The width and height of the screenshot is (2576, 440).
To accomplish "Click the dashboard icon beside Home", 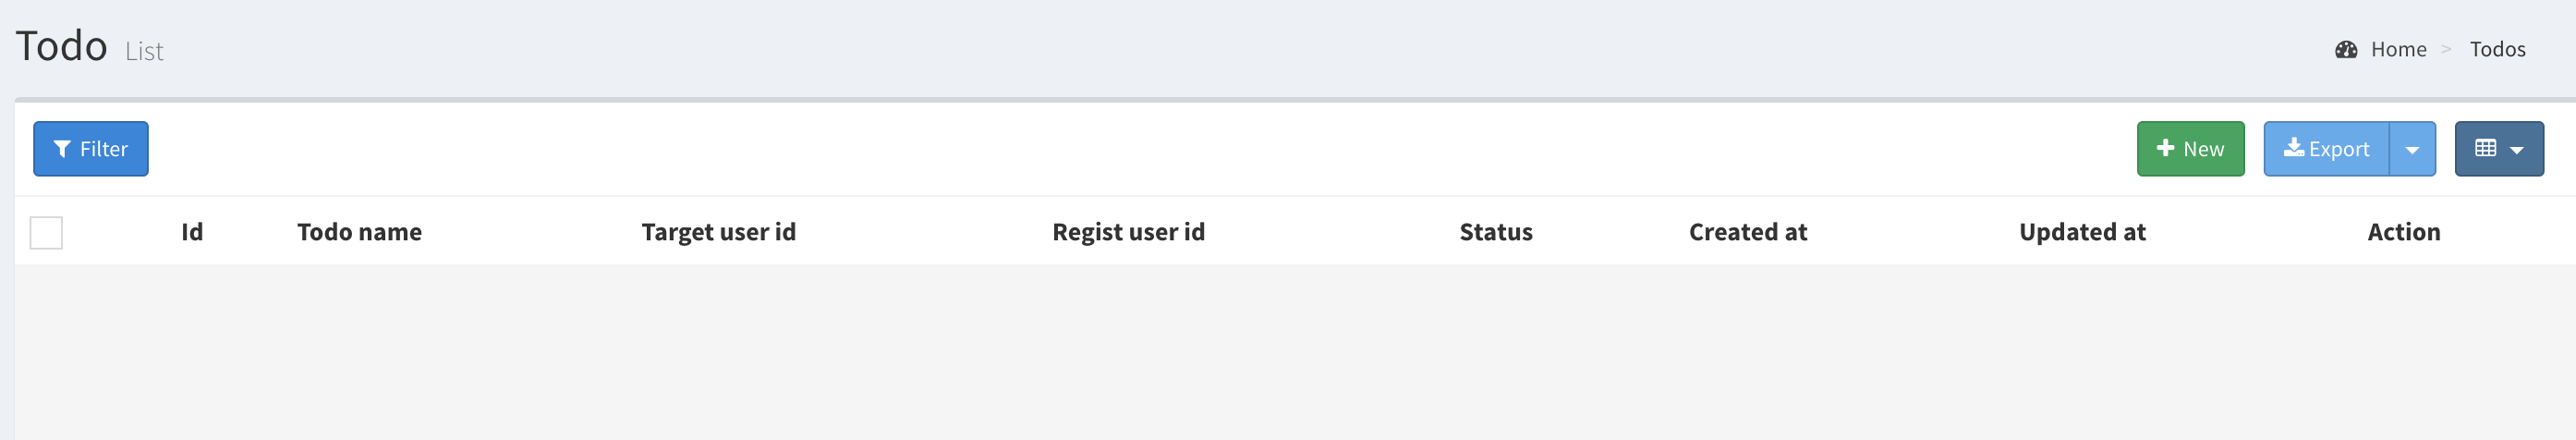I will [x=2346, y=50].
